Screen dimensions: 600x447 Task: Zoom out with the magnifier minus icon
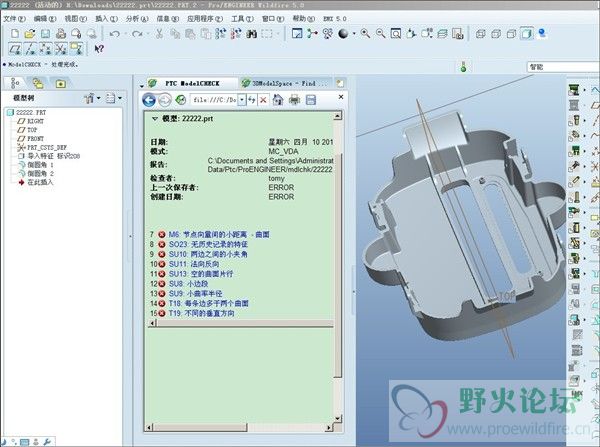click(x=381, y=34)
